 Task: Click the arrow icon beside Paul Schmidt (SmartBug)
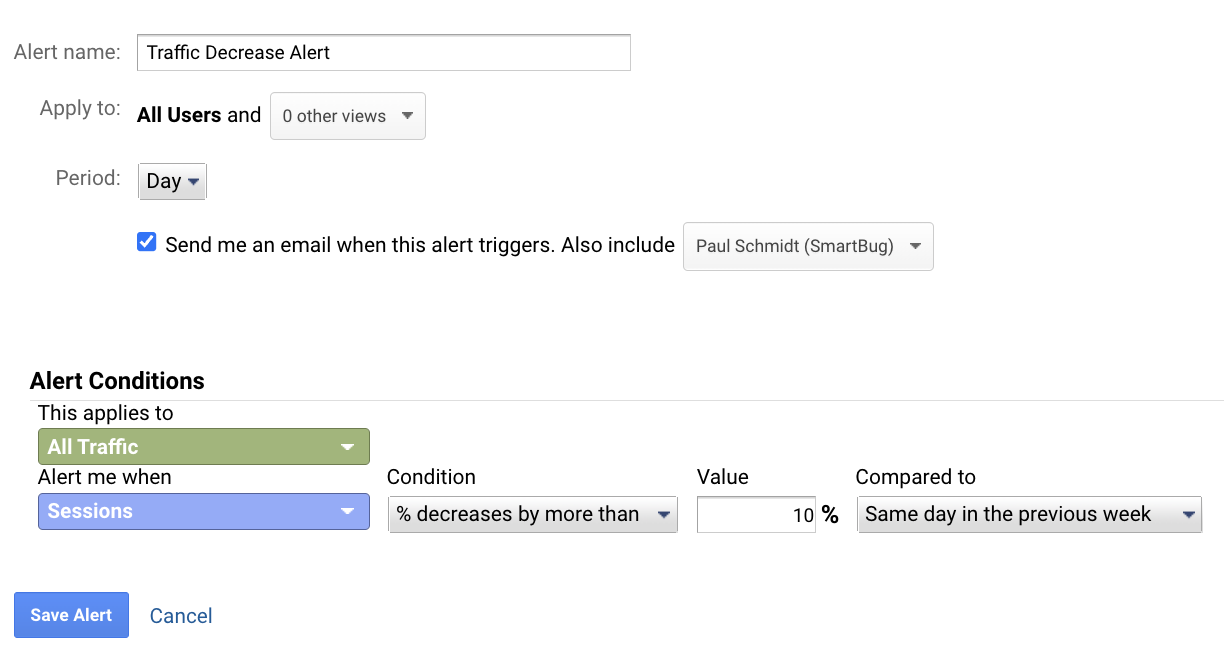coord(915,246)
